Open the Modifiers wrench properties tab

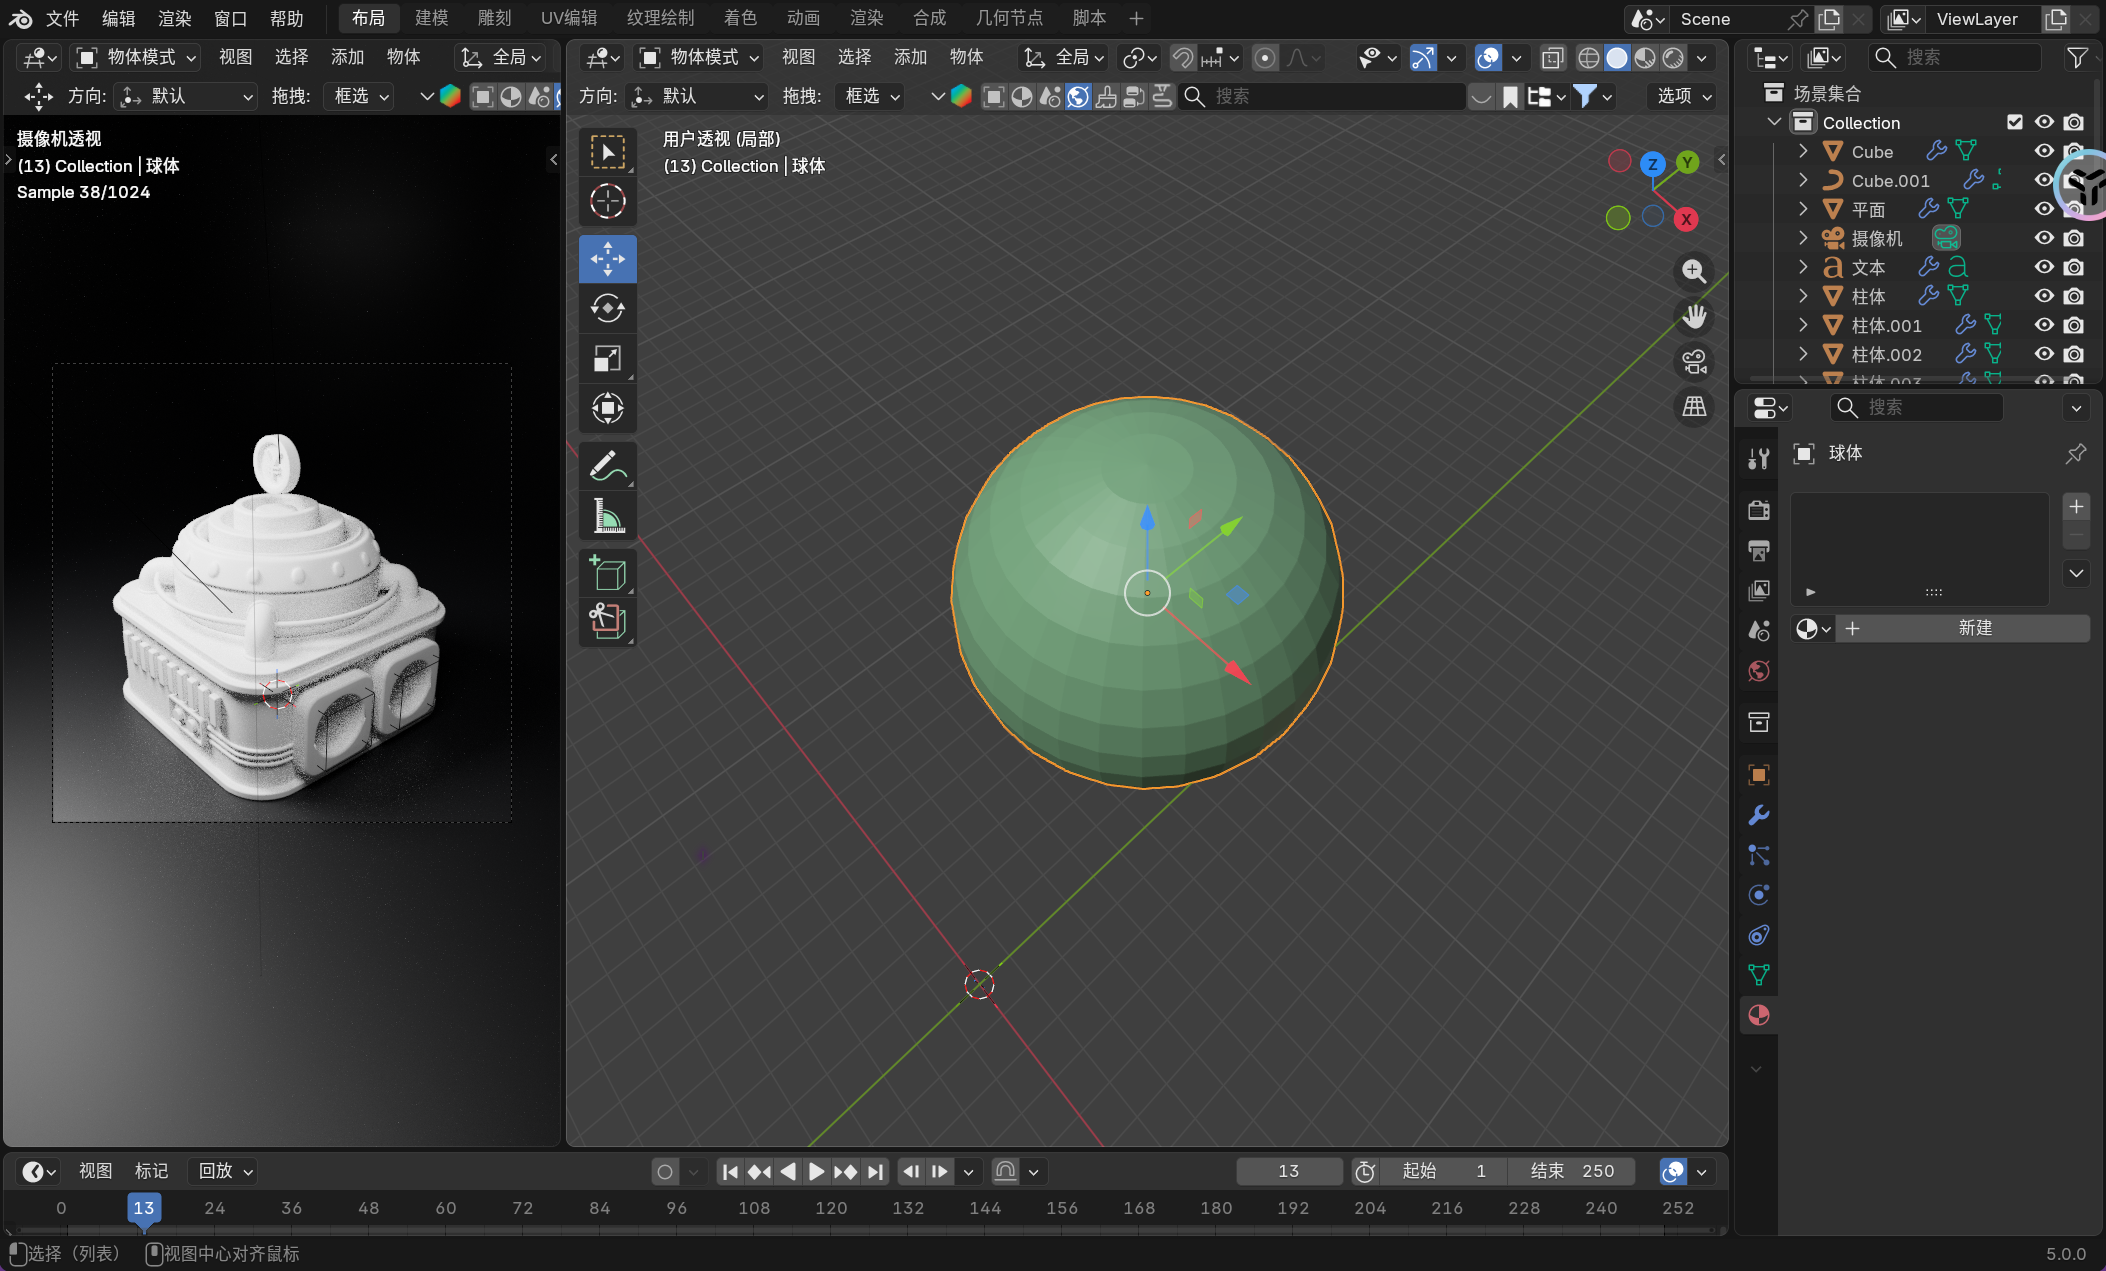[1759, 815]
